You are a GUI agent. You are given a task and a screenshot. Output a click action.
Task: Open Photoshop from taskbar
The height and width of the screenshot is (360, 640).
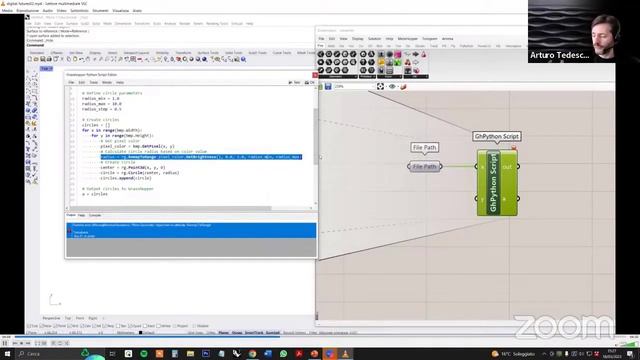point(206,354)
